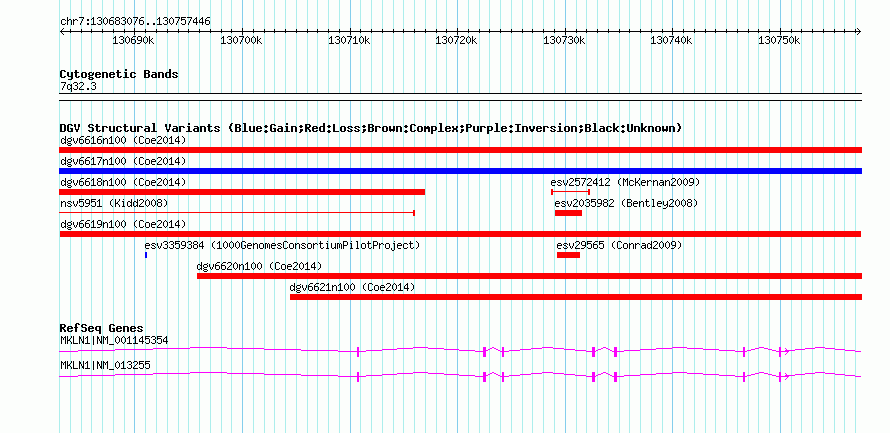The width and height of the screenshot is (890, 433).
Task: Open label esv29565 (Conrad2009)
Action: point(619,245)
